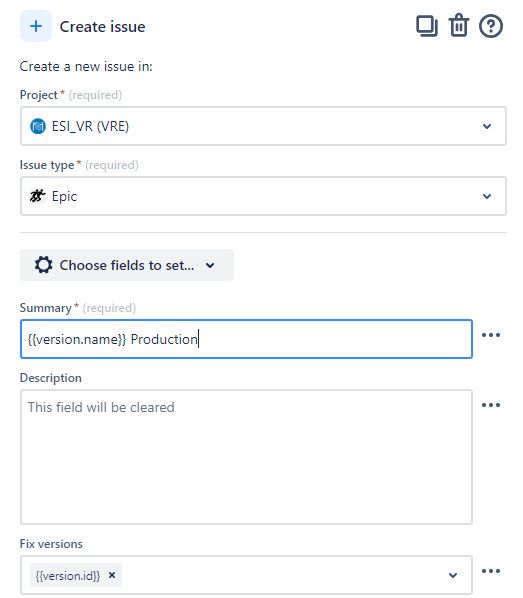Screen dimensions: 523x598
Task: Click the ESI_VR (VRE) project value
Action: [90, 126]
